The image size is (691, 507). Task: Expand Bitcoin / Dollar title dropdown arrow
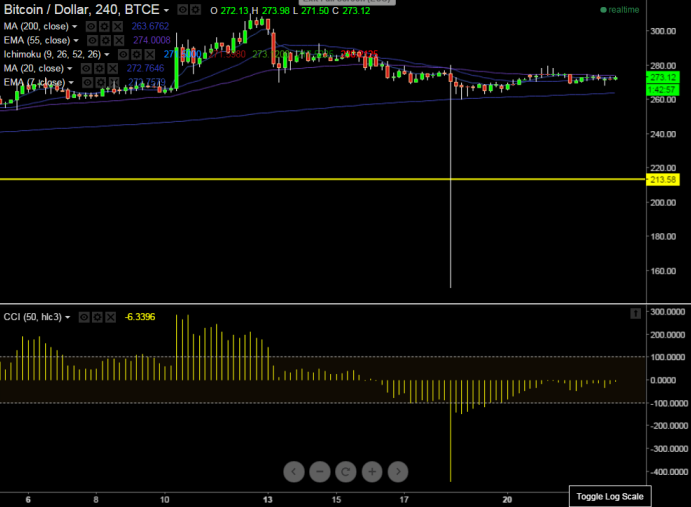click(166, 10)
